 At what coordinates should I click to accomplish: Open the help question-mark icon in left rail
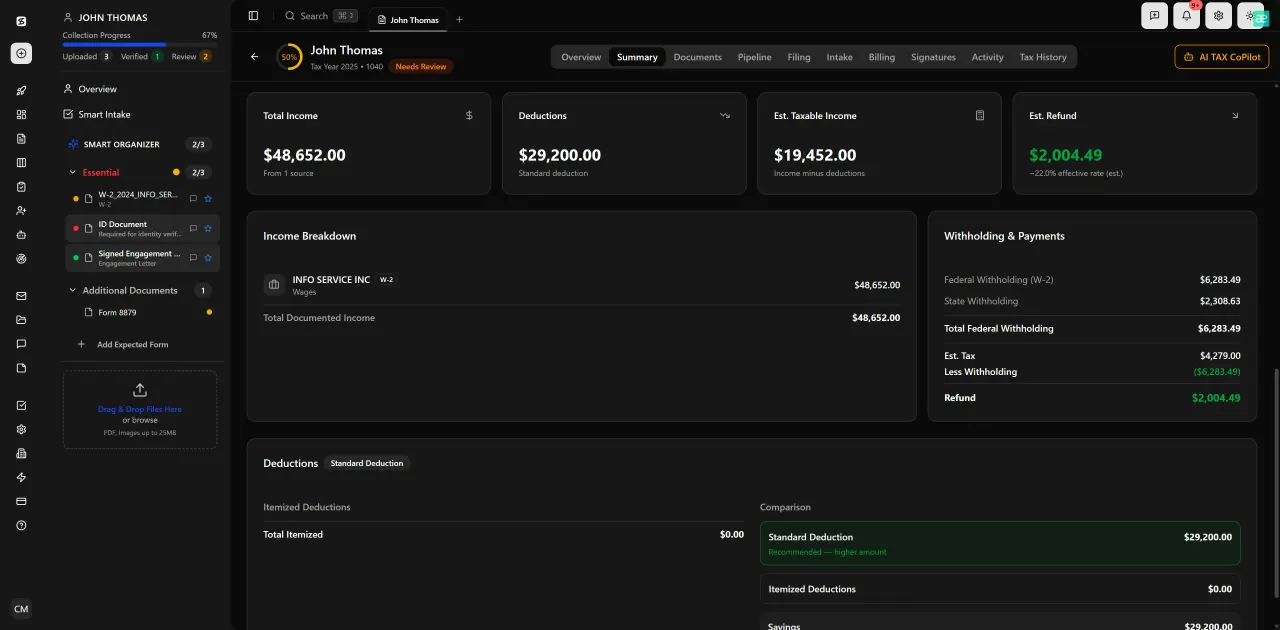[x=21, y=525]
